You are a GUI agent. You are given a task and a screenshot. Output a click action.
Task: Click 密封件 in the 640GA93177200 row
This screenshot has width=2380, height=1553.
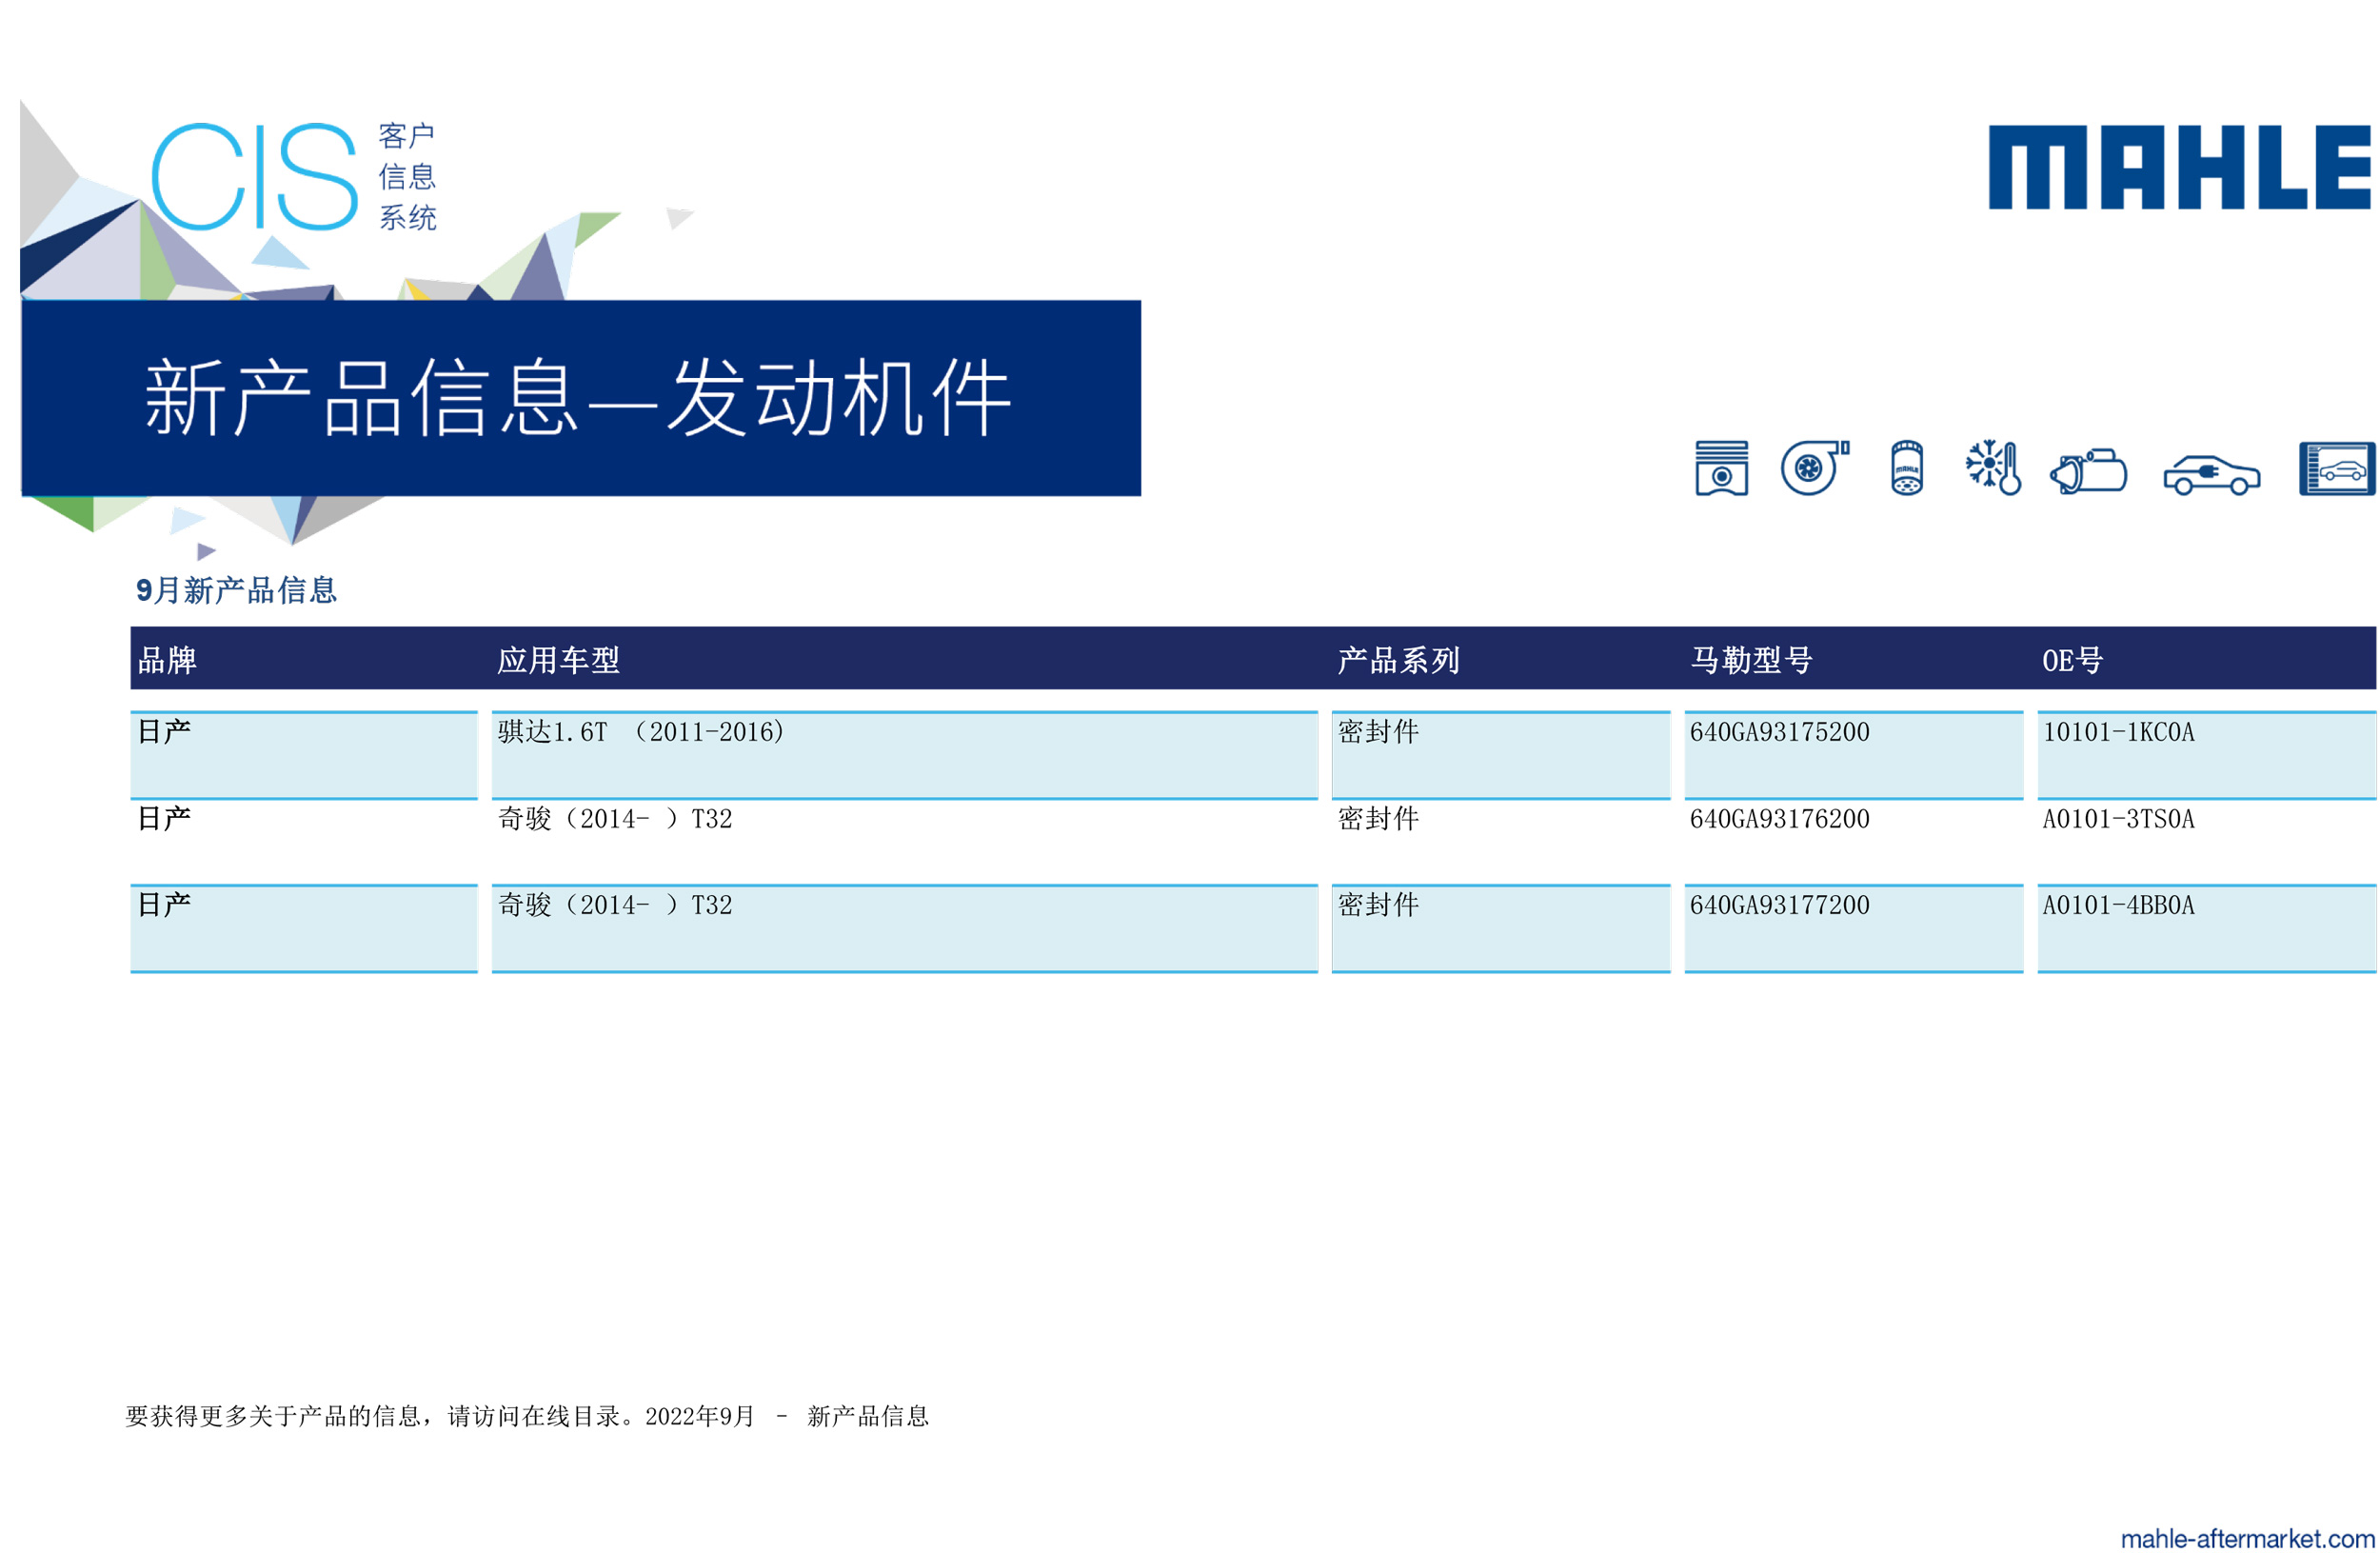[1378, 905]
